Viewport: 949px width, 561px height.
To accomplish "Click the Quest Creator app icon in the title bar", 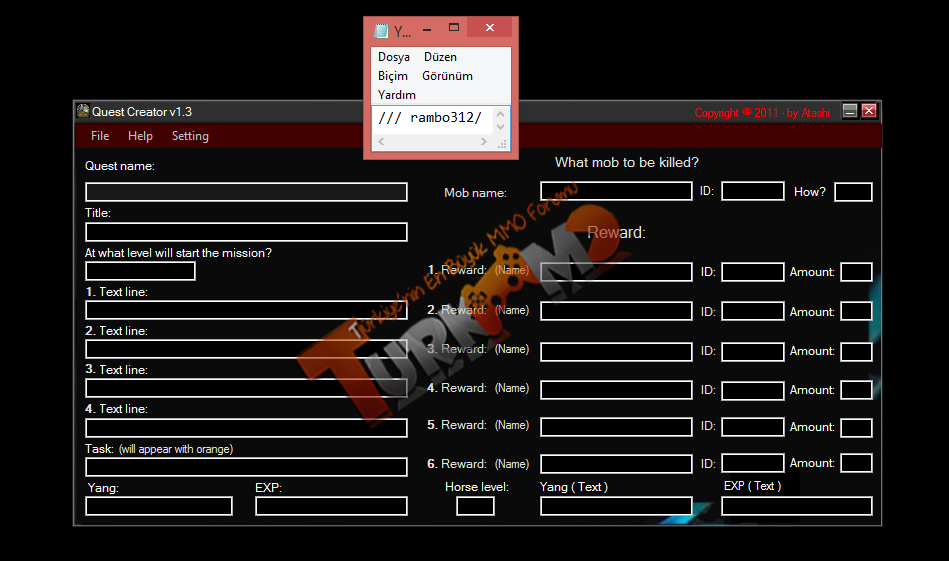I will (83, 111).
